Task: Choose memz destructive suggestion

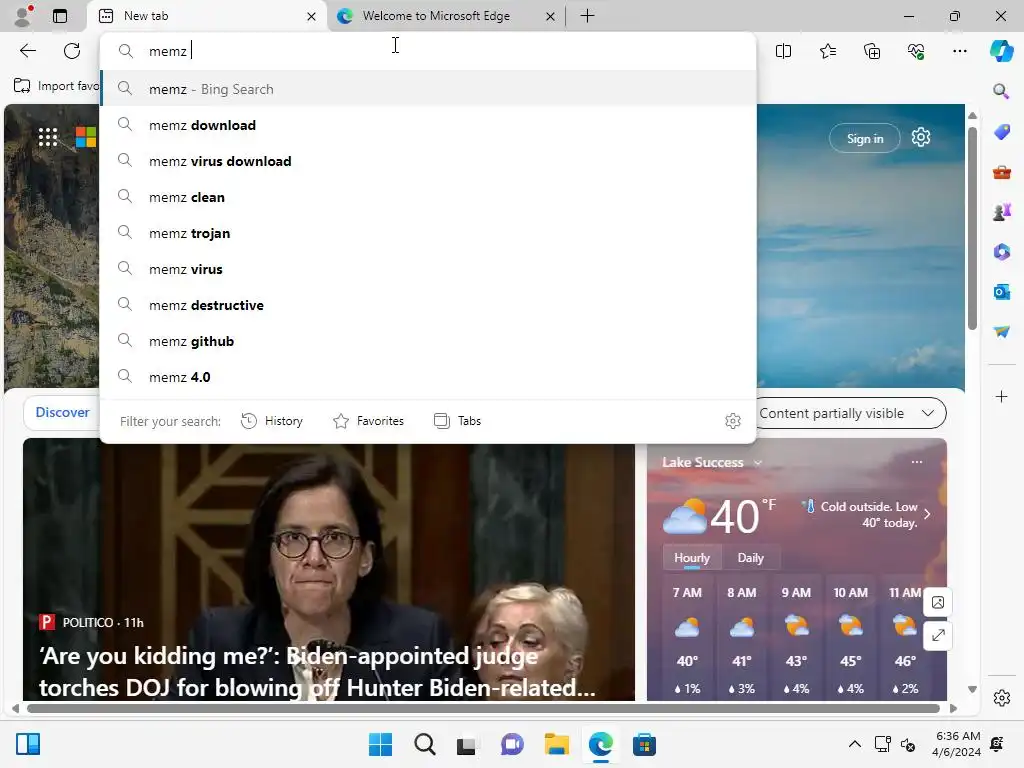Action: (x=429, y=305)
